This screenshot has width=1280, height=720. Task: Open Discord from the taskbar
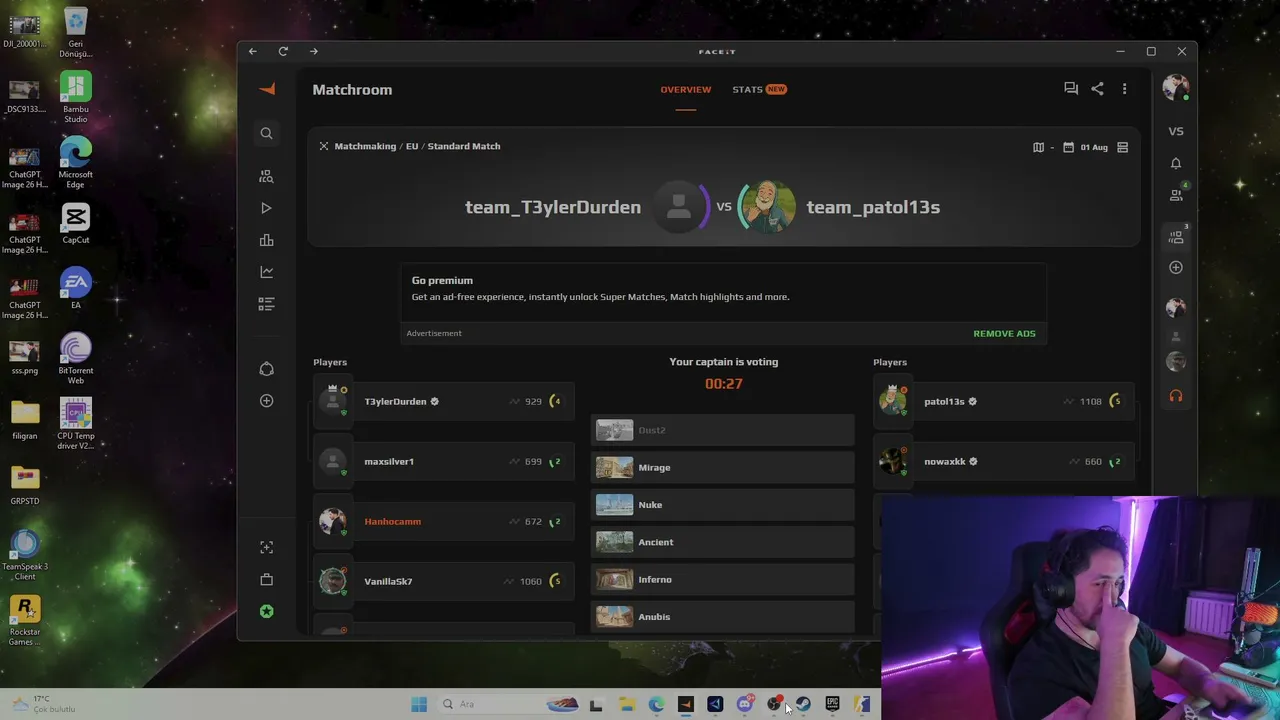coord(744,704)
